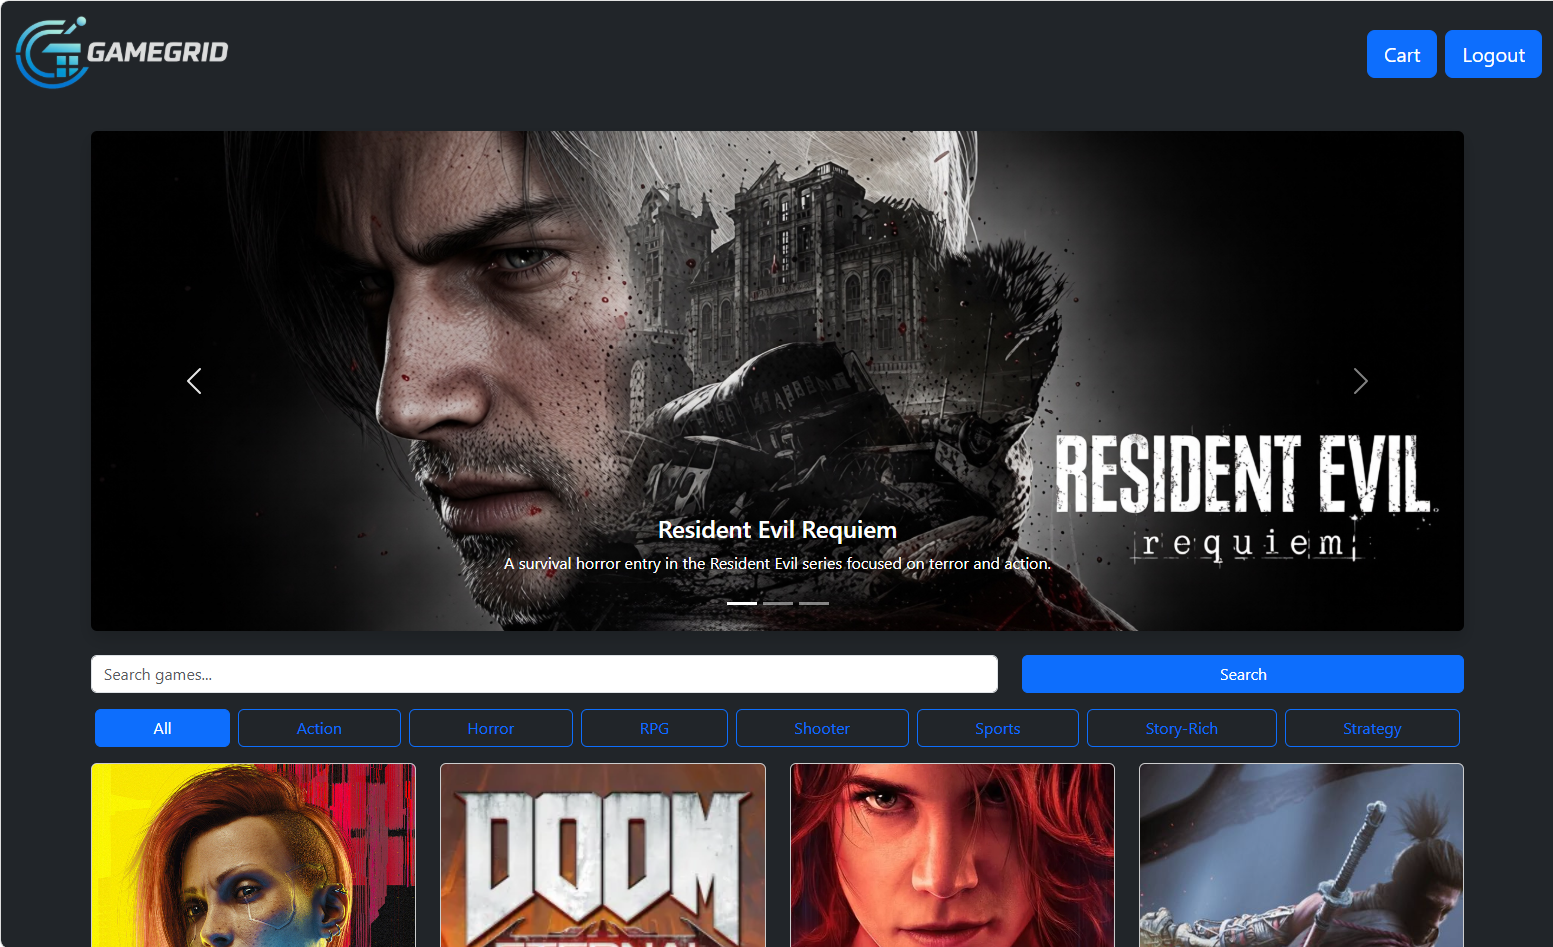Filter games by Story-Rich
This screenshot has height=947, width=1553.
1182,728
